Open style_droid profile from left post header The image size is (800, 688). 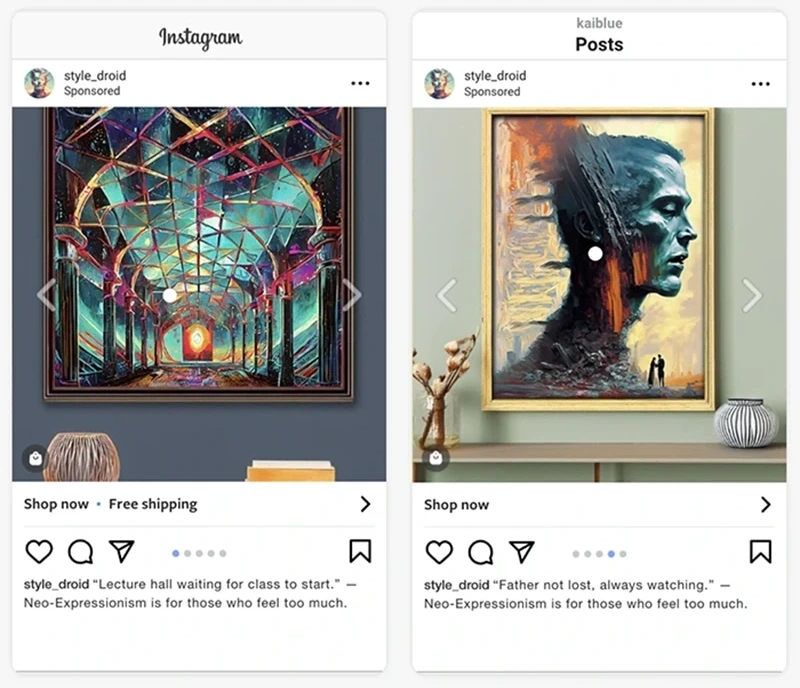pyautogui.click(x=95, y=76)
